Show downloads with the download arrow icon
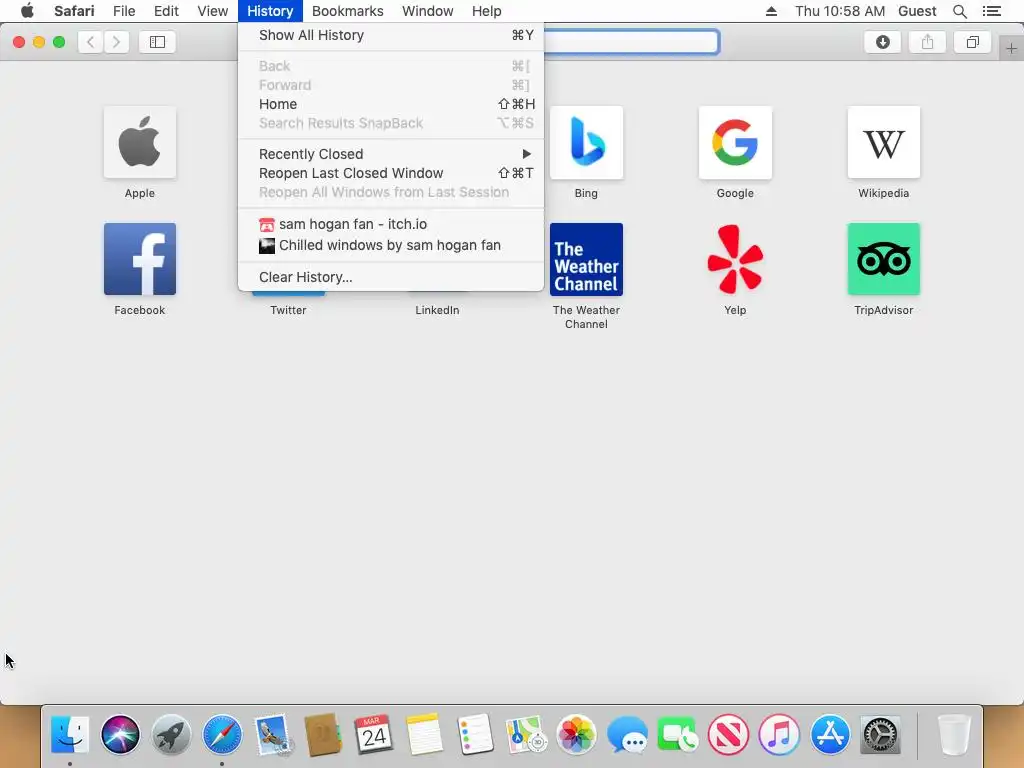1024x768 pixels. pos(883,42)
